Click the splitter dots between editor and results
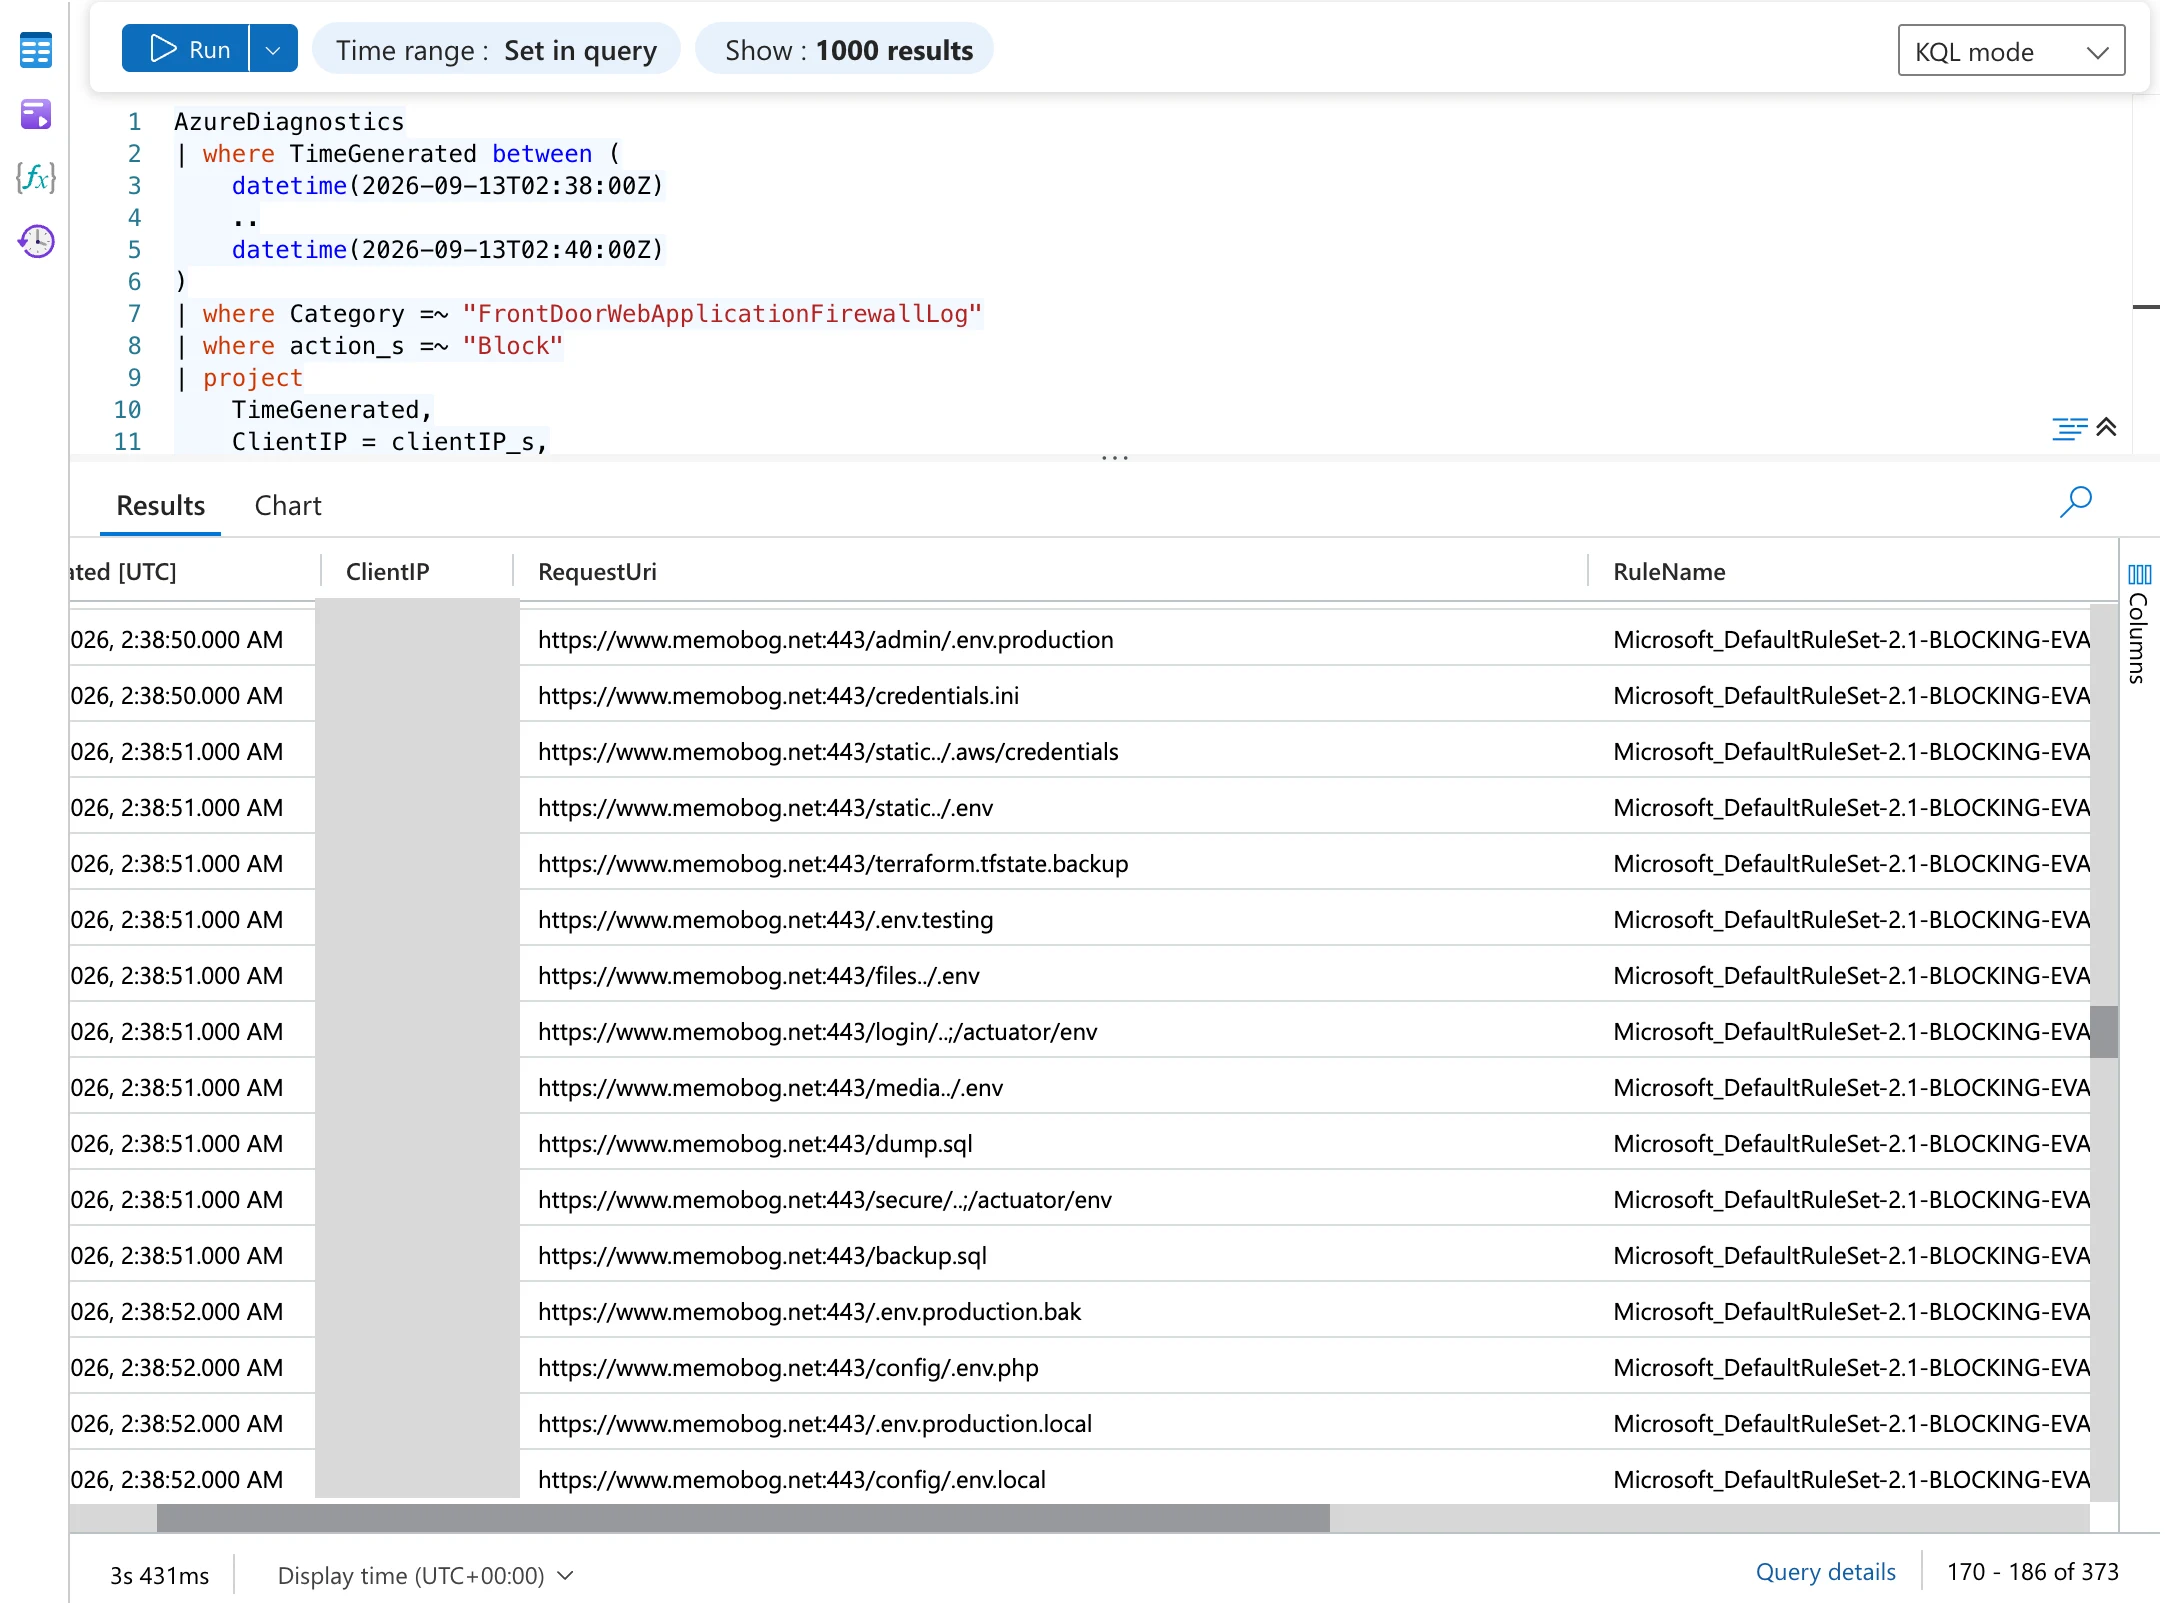The width and height of the screenshot is (2165, 1603). coord(1115,458)
